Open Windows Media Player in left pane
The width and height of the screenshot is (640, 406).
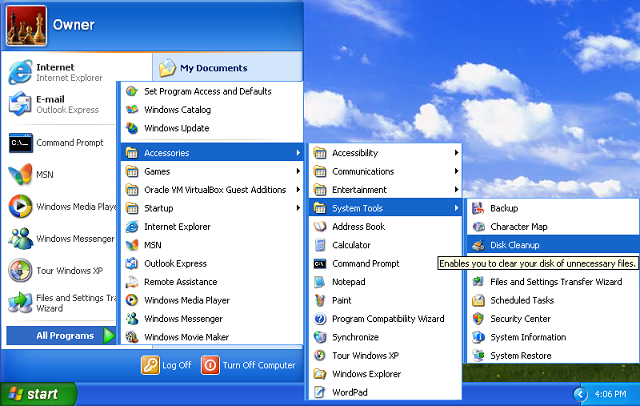tap(61, 206)
